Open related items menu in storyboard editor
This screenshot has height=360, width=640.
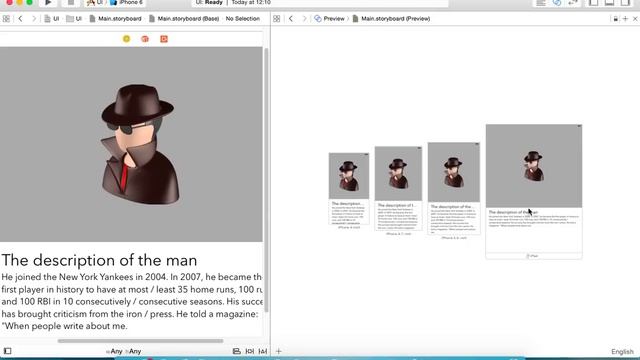pos(6,19)
